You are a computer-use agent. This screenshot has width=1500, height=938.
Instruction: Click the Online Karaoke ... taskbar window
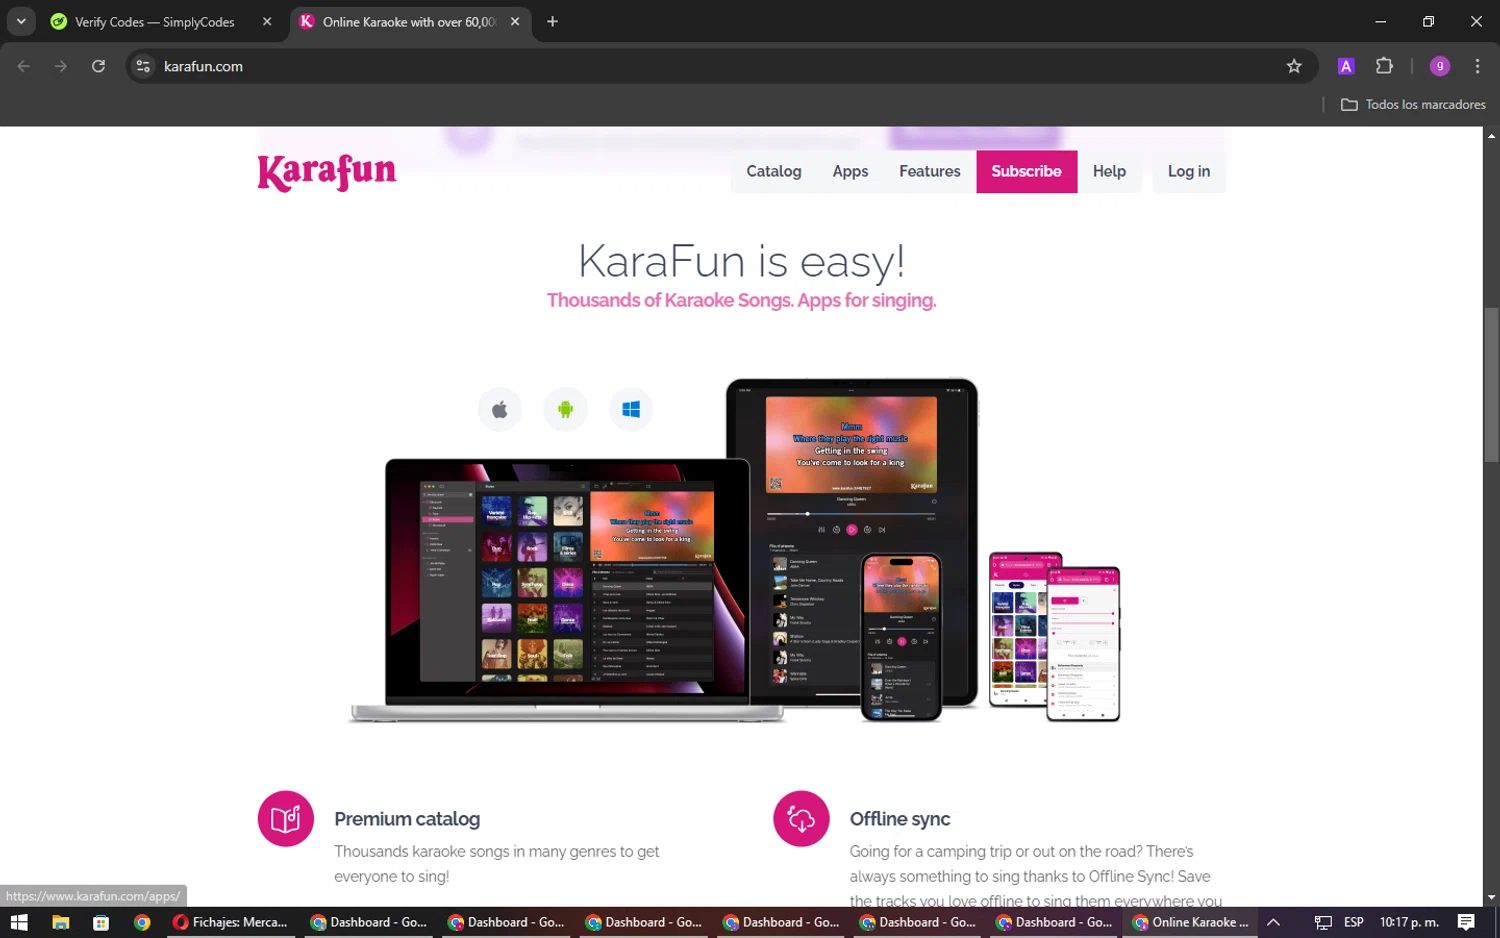[1191, 922]
